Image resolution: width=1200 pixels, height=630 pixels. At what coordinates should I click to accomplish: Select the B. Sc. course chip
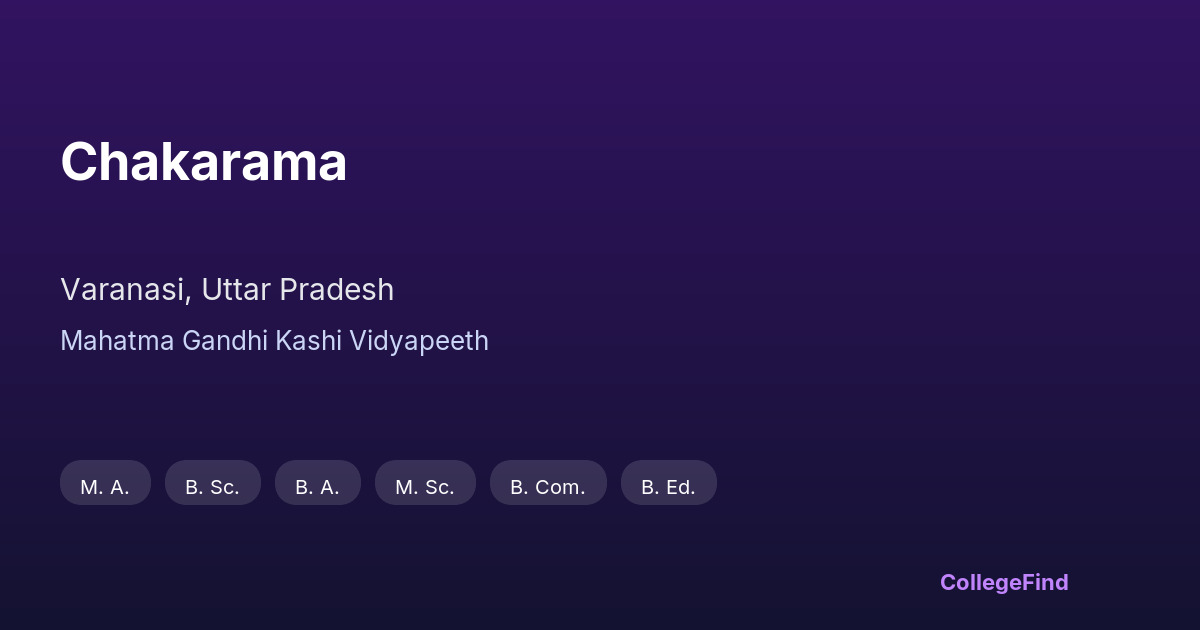(212, 487)
